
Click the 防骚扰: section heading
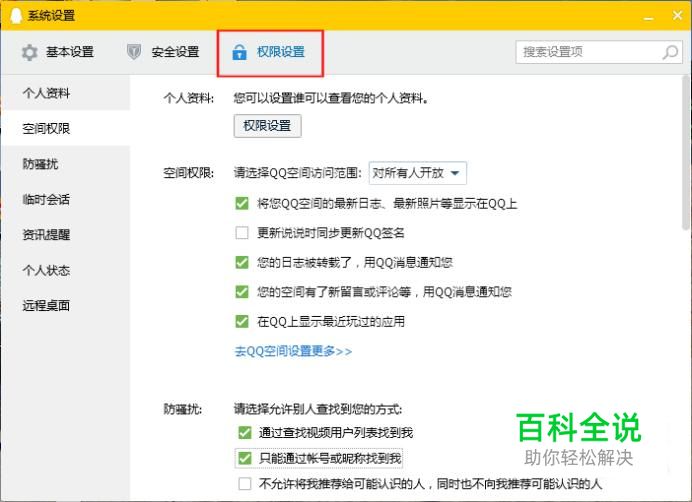(183, 409)
